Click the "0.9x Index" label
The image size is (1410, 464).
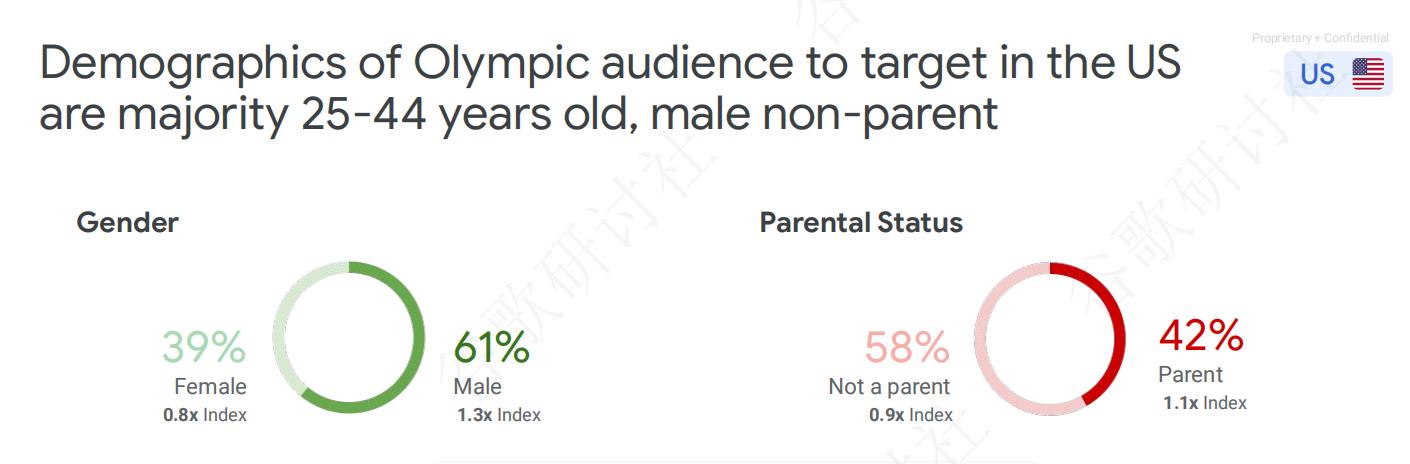(x=910, y=414)
